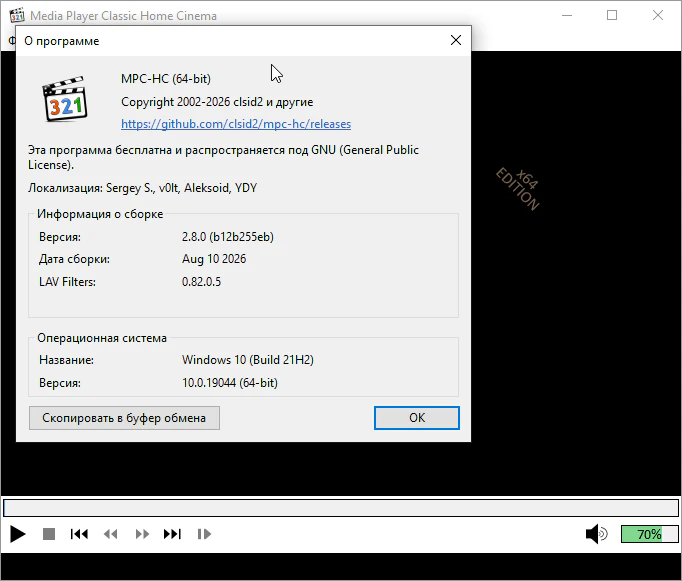Skip to the previous file

[x=79, y=534]
